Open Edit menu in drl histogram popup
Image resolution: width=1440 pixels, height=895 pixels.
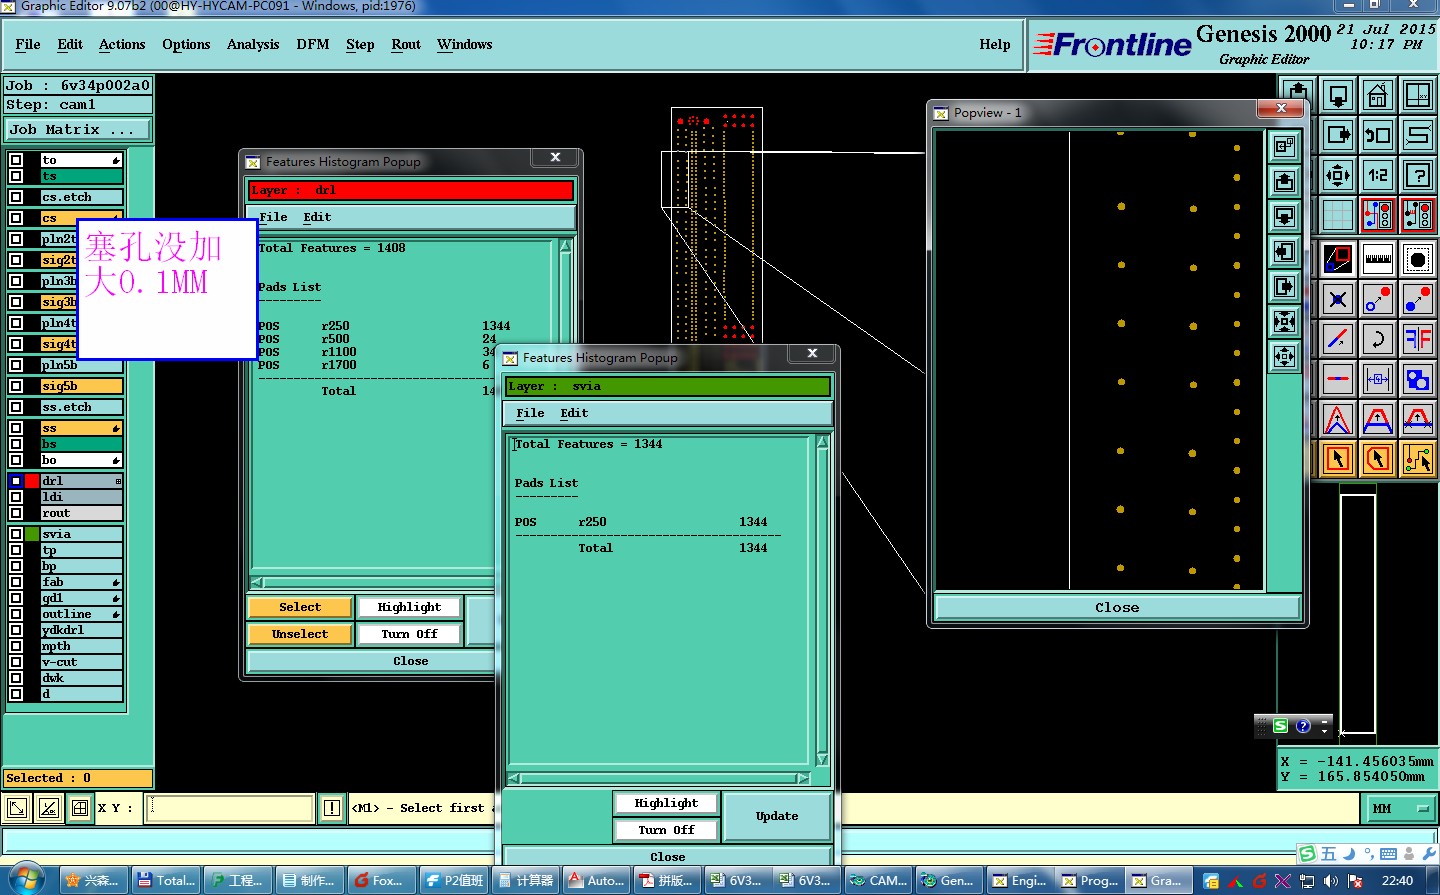317,217
